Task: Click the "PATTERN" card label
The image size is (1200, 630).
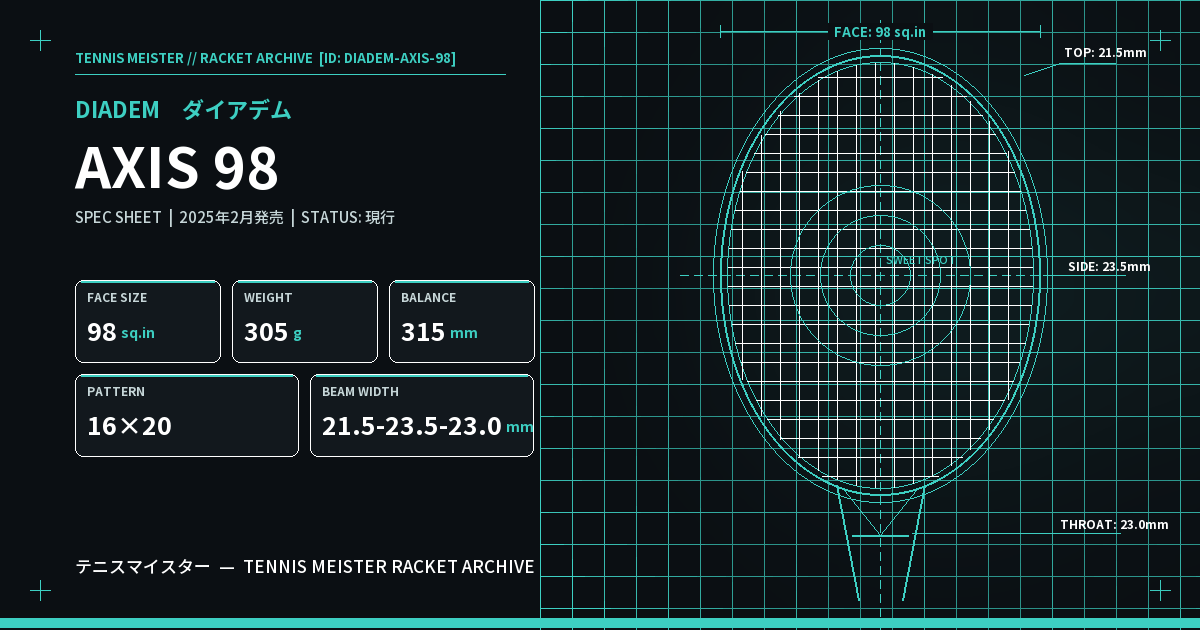Action: point(116,392)
